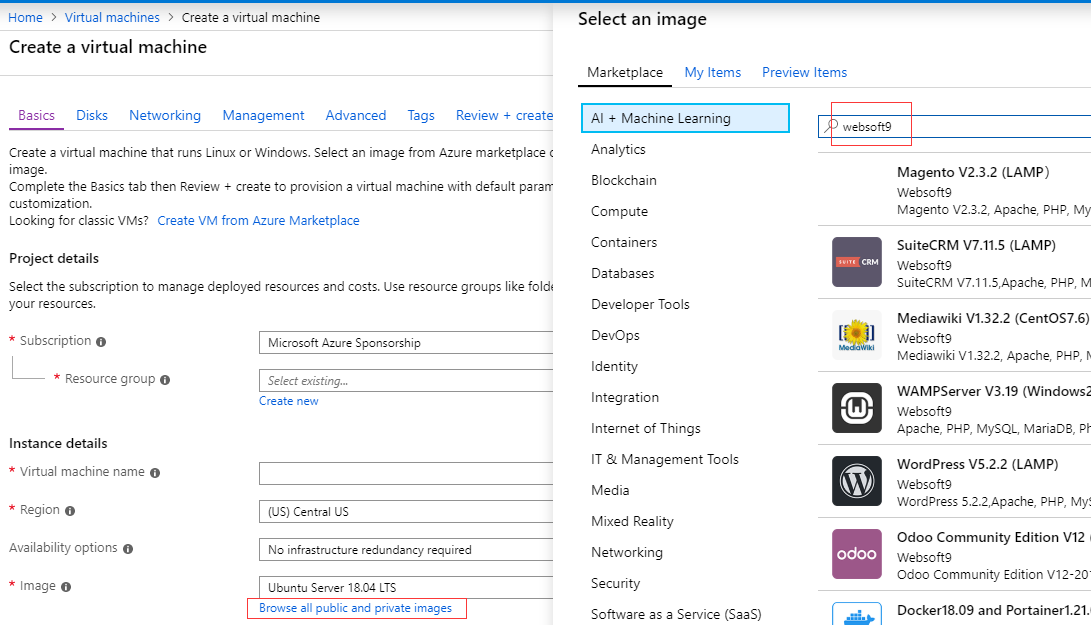Select the WAMPServer icon
The height and width of the screenshot is (625, 1091).
pos(857,408)
